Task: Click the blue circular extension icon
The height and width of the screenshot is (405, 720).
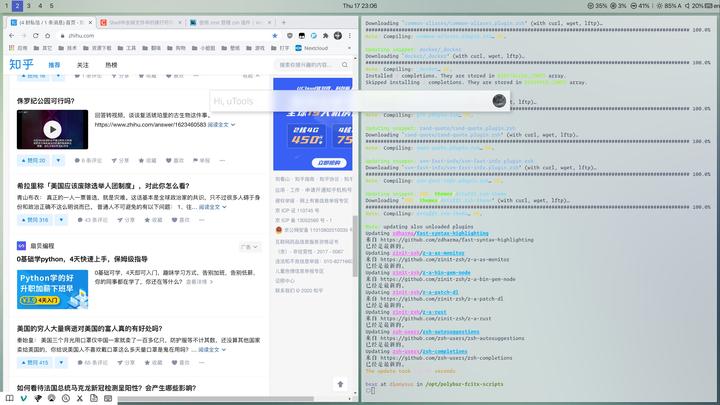Action: [314, 36]
